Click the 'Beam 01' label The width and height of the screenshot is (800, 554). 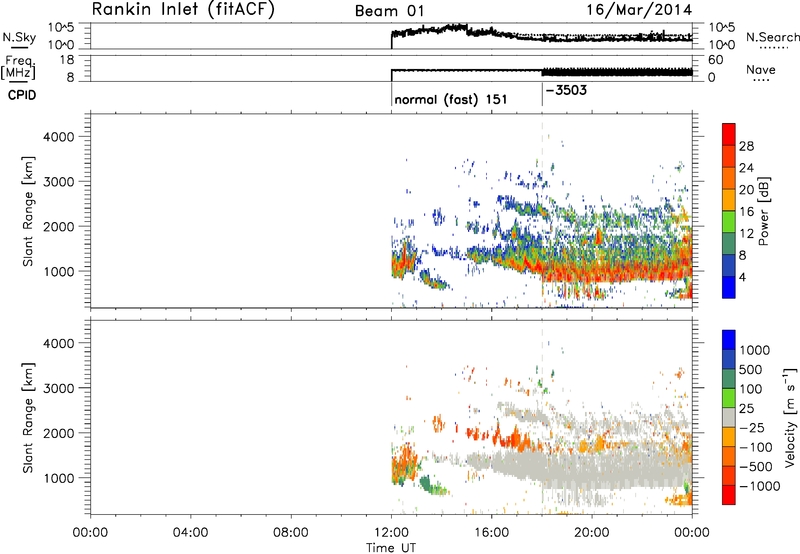pyautogui.click(x=390, y=11)
